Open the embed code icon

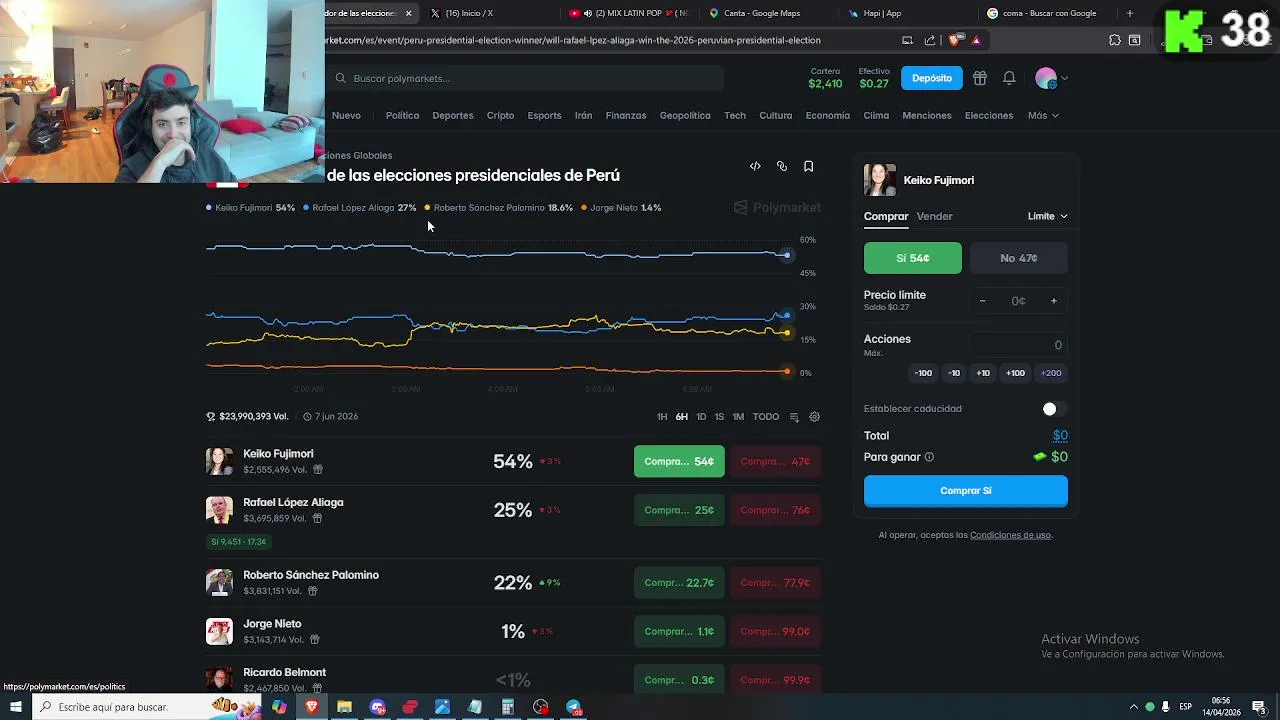[755, 166]
